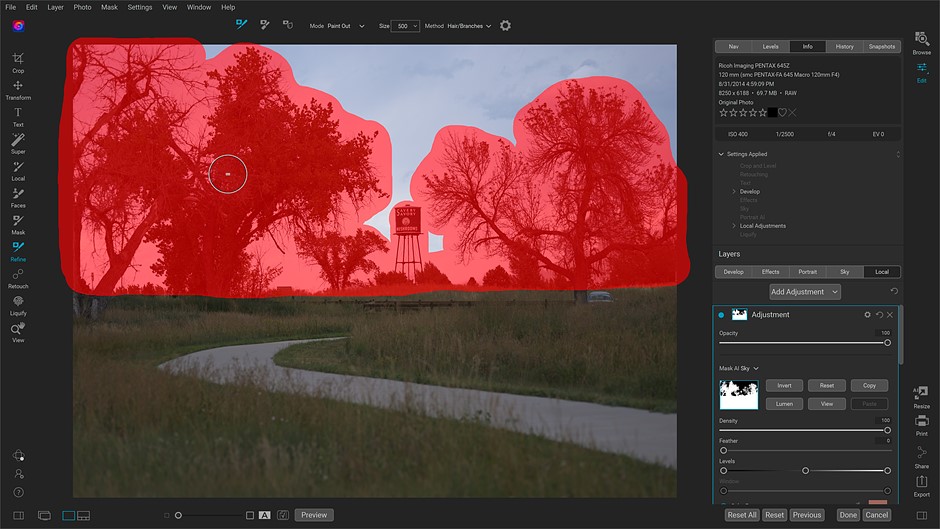Select the Text tool
Viewport: 940px width, 529px height.
tap(18, 116)
